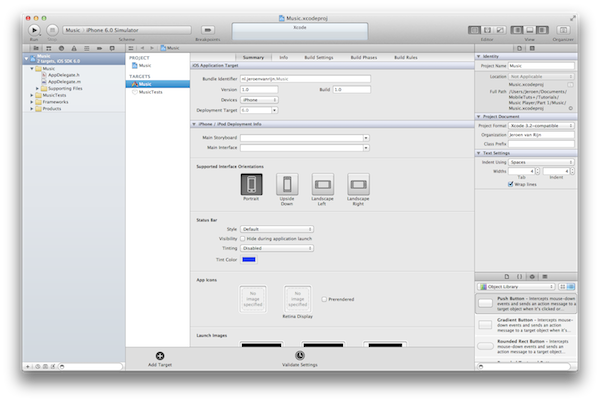
Task: Switch to the Build Phases tab
Action: point(364,57)
